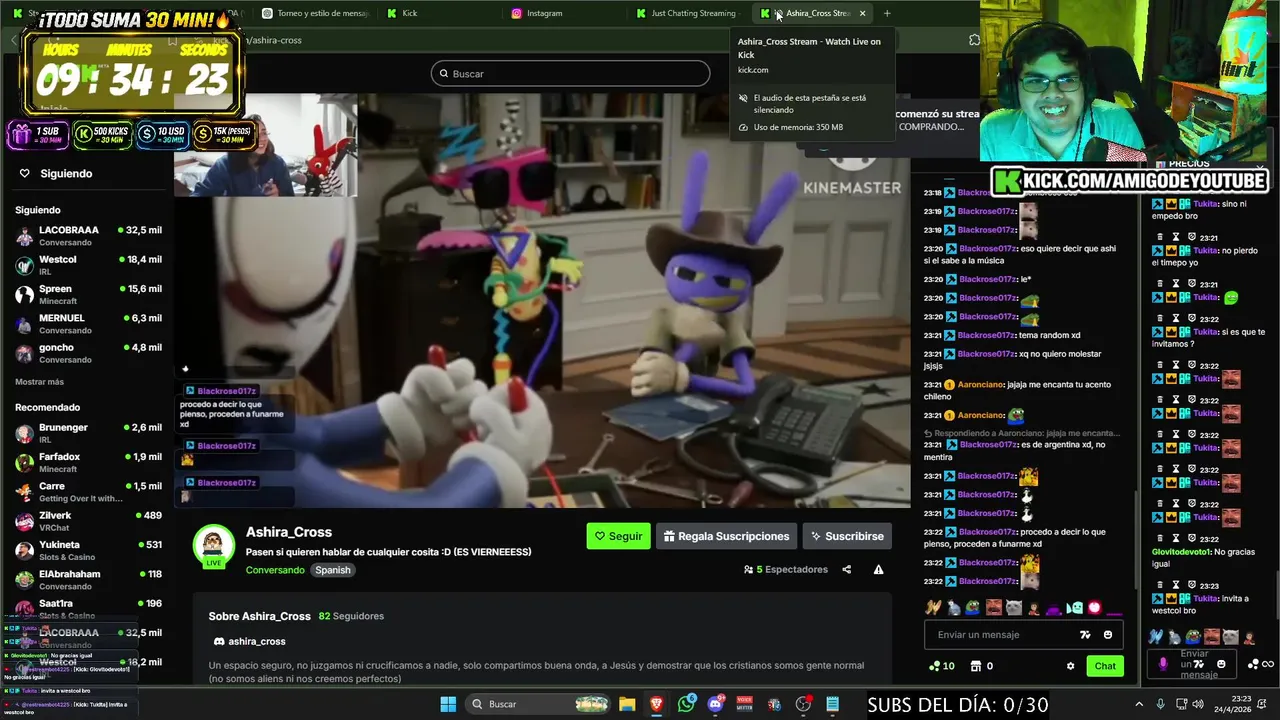Click the Spanish language tag
1280x720 pixels.
tap(333, 570)
